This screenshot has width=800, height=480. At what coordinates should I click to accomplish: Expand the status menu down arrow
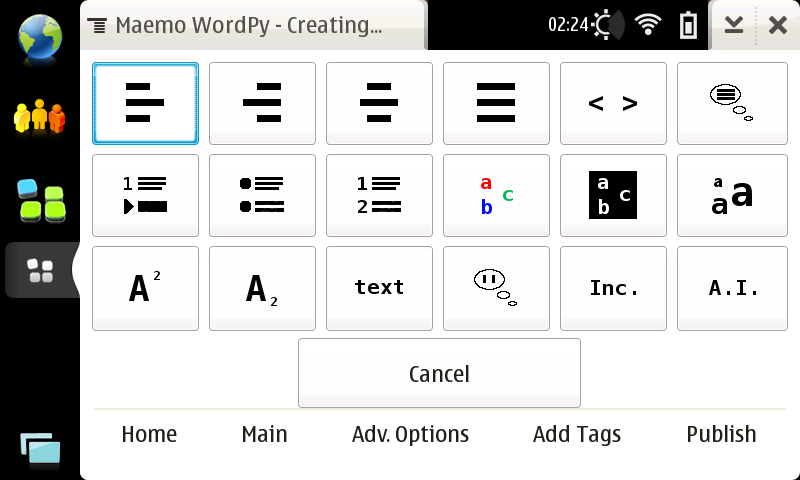734,25
